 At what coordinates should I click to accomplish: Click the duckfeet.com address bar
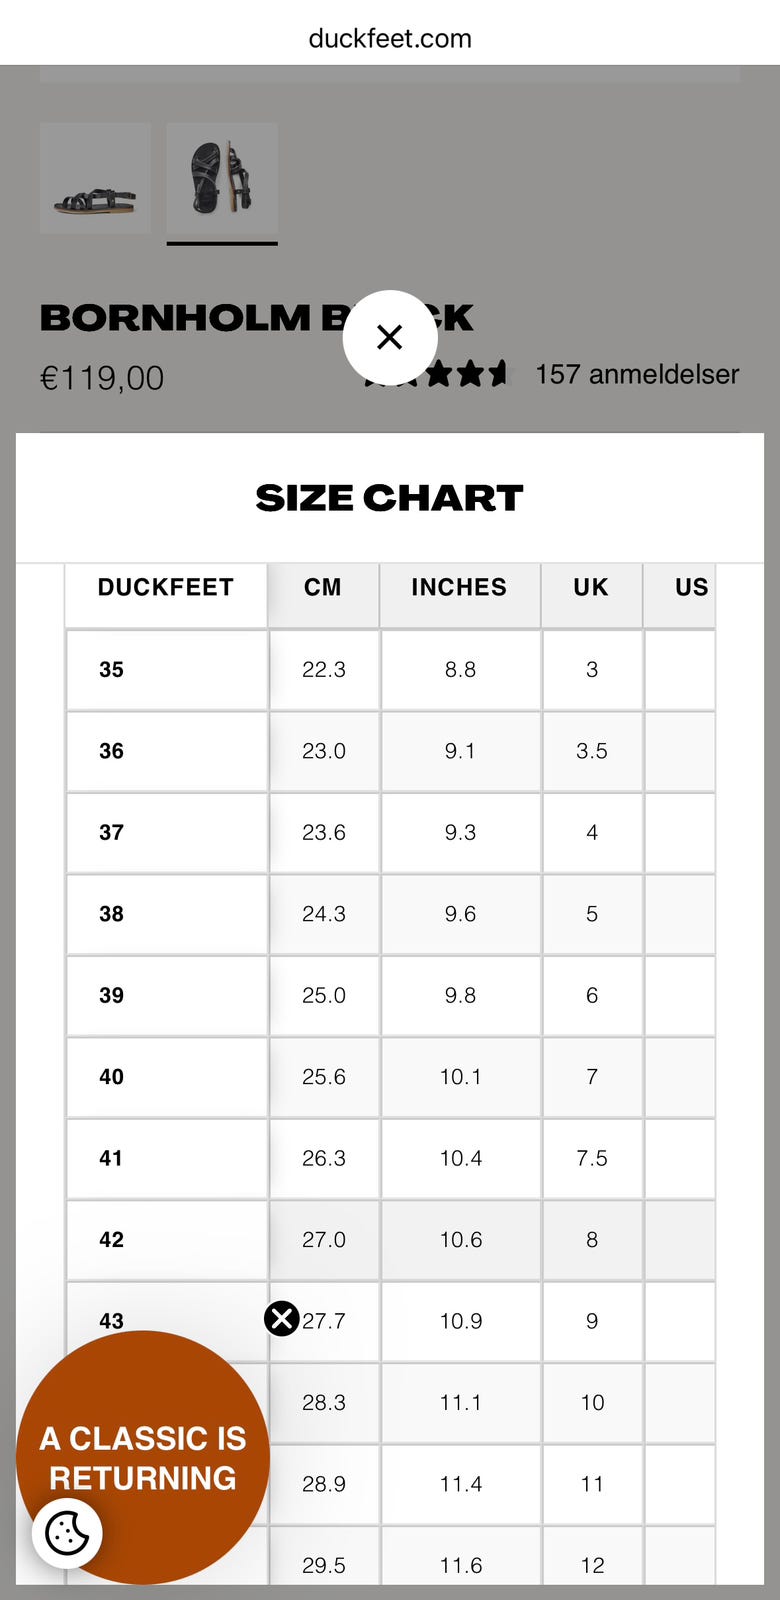[390, 38]
